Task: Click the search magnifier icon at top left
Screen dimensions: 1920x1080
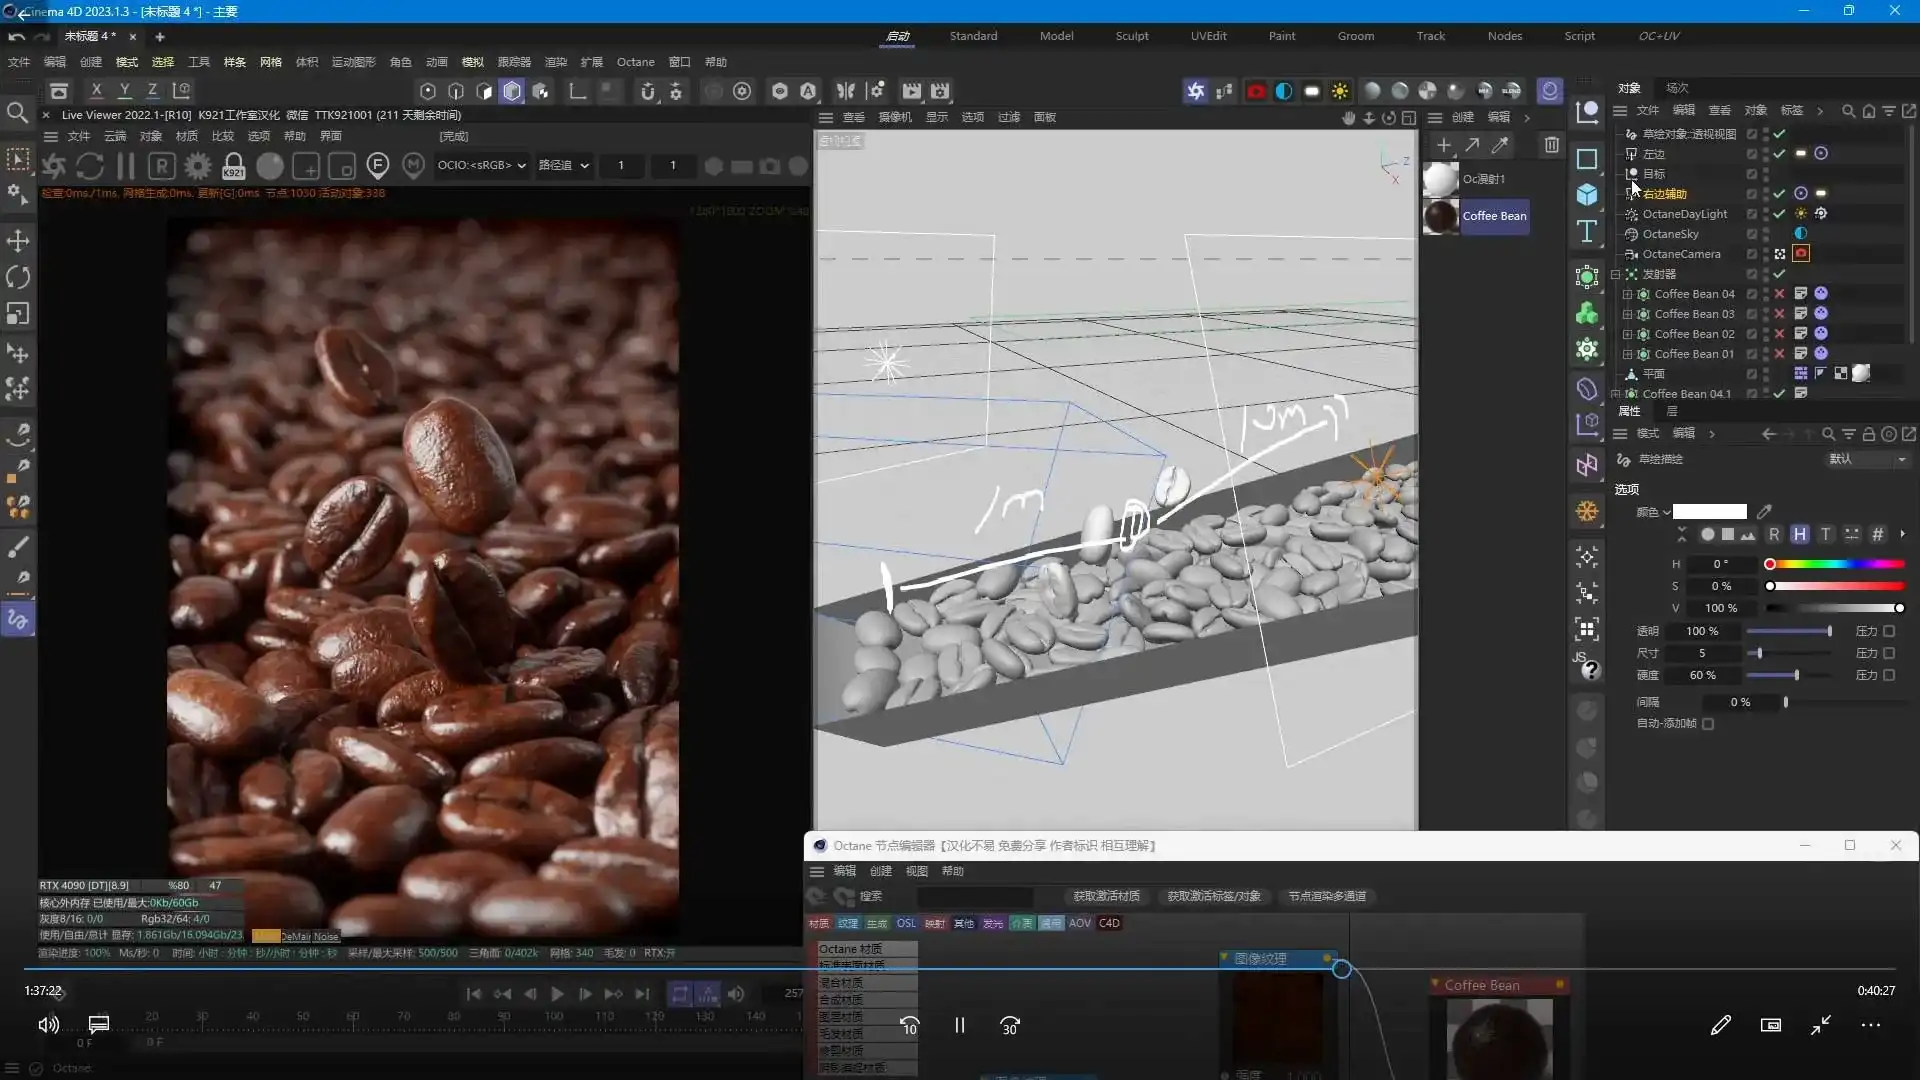Action: pos(17,112)
